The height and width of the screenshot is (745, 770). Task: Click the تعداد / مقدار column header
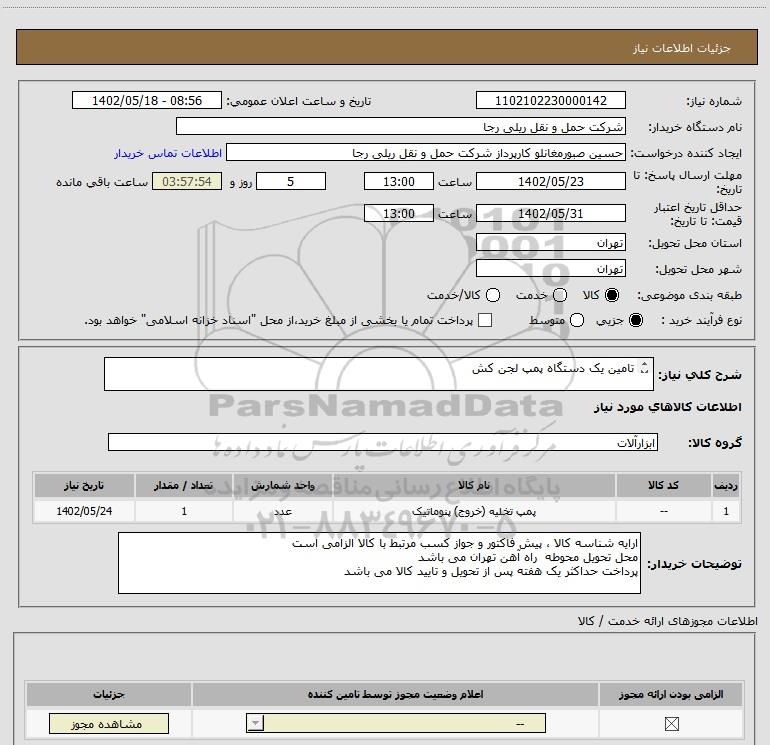(x=184, y=485)
